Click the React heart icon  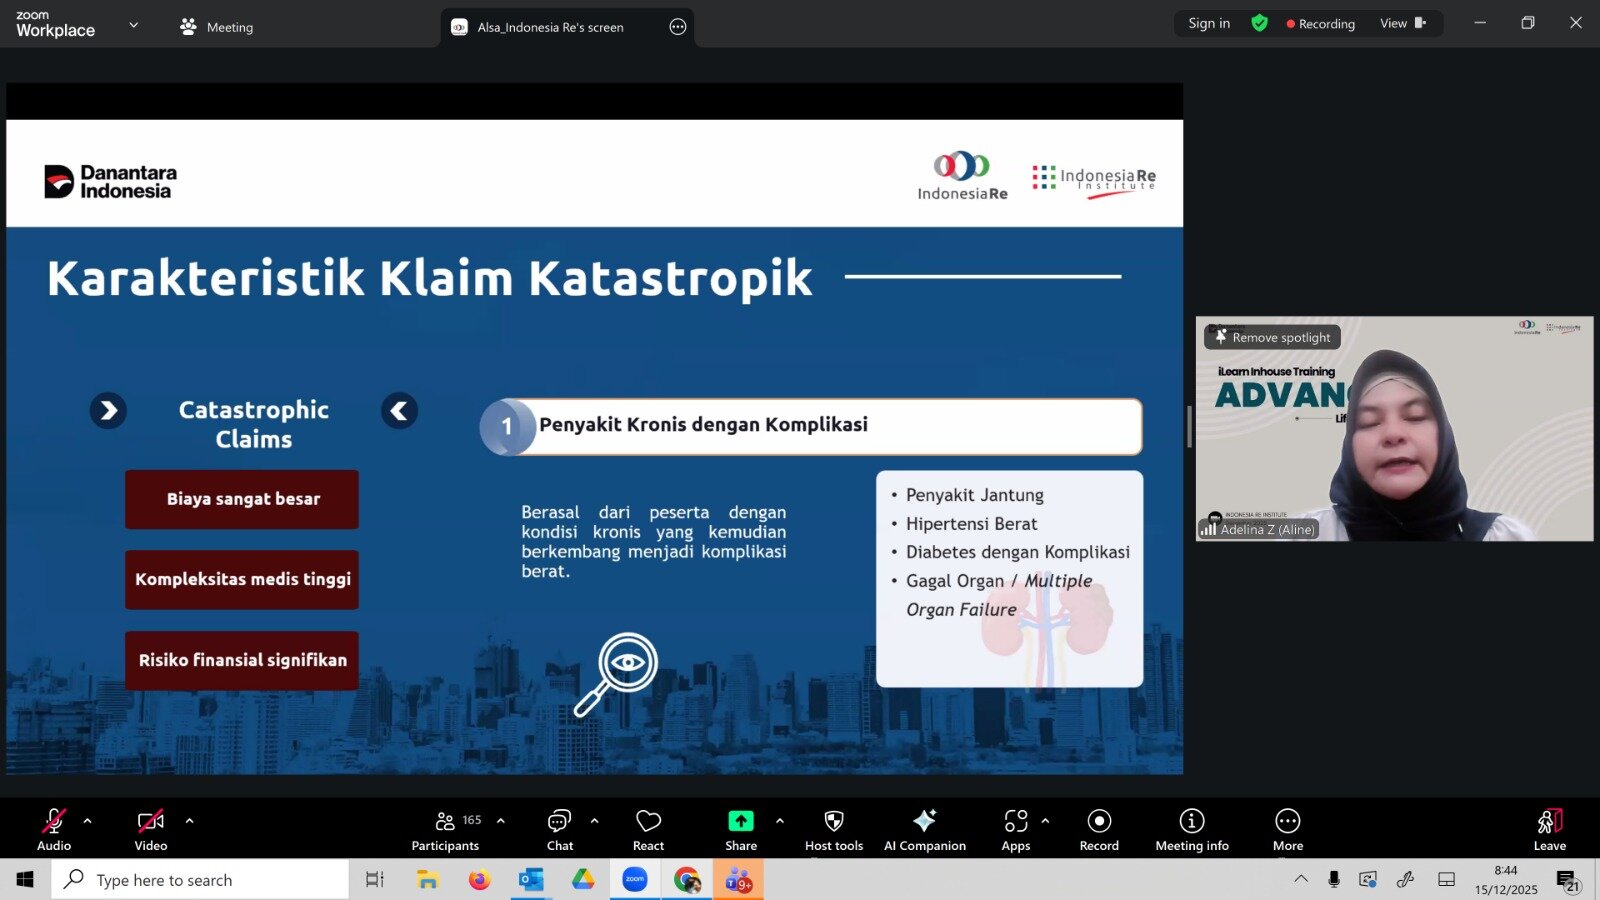[648, 830]
